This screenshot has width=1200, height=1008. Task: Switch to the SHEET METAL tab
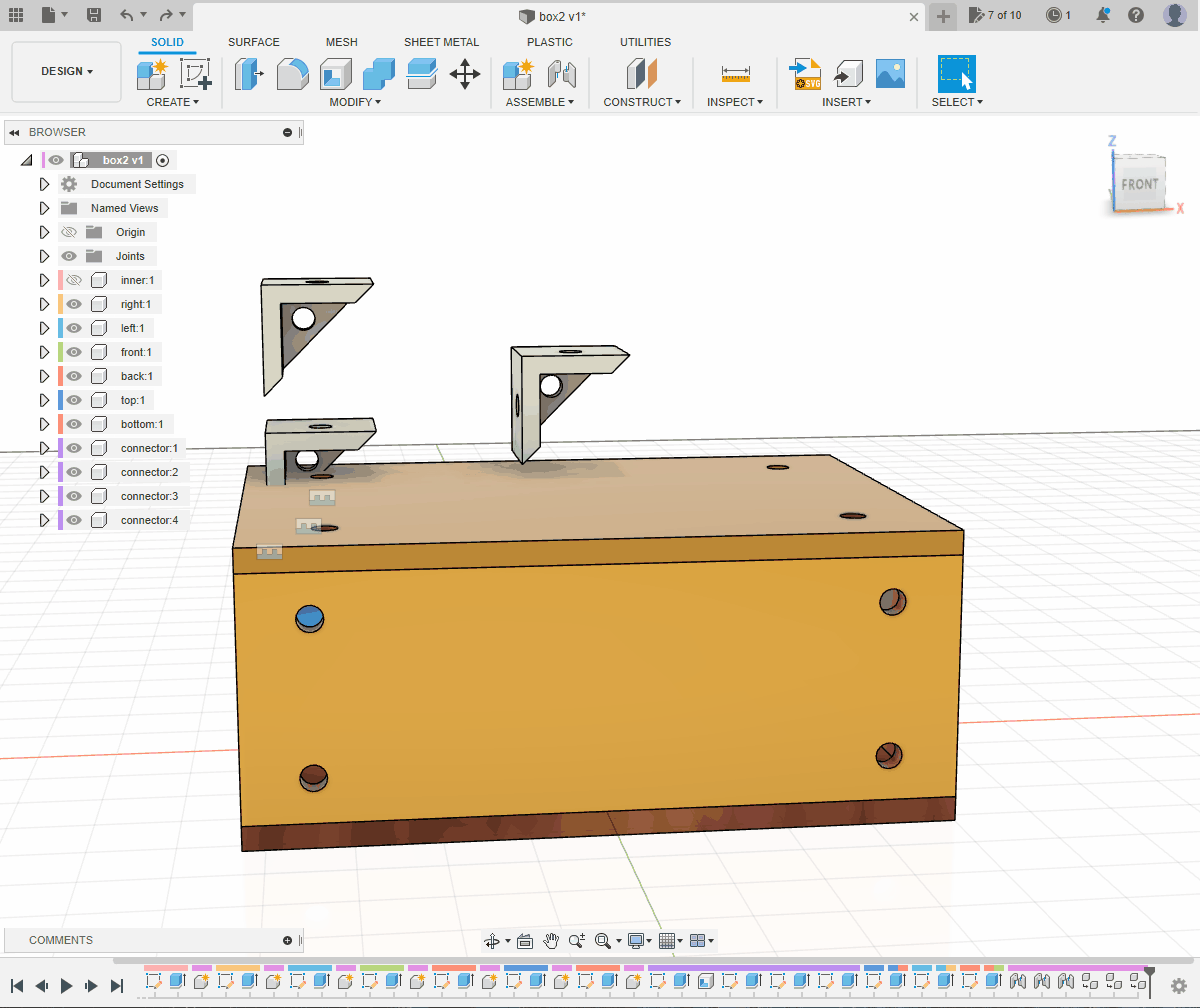coord(441,42)
